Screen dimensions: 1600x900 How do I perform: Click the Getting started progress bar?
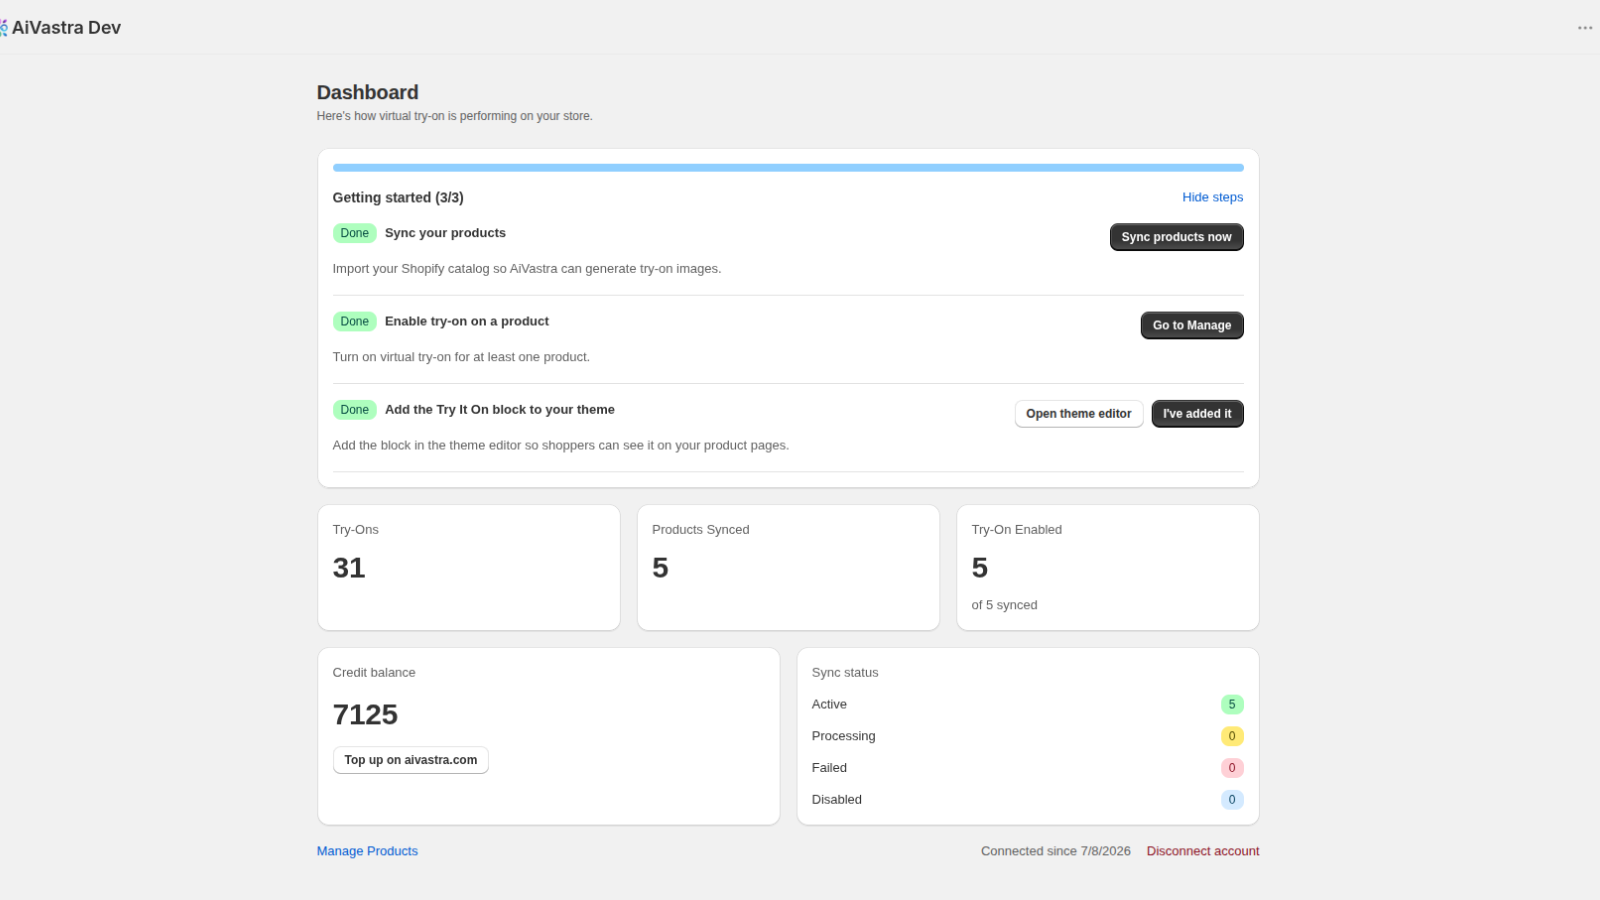(x=788, y=168)
